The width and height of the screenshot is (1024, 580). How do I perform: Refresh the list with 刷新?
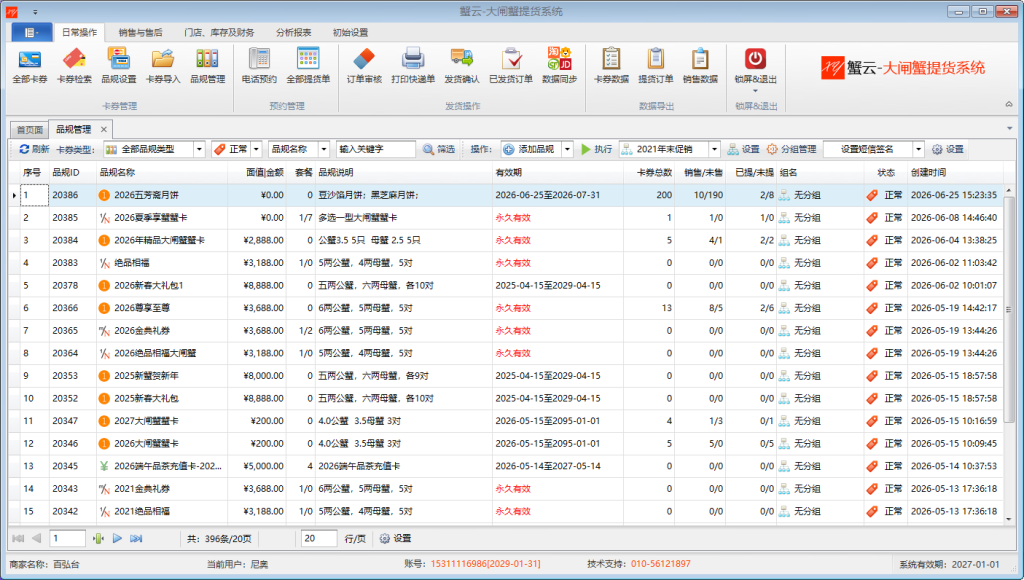34,150
